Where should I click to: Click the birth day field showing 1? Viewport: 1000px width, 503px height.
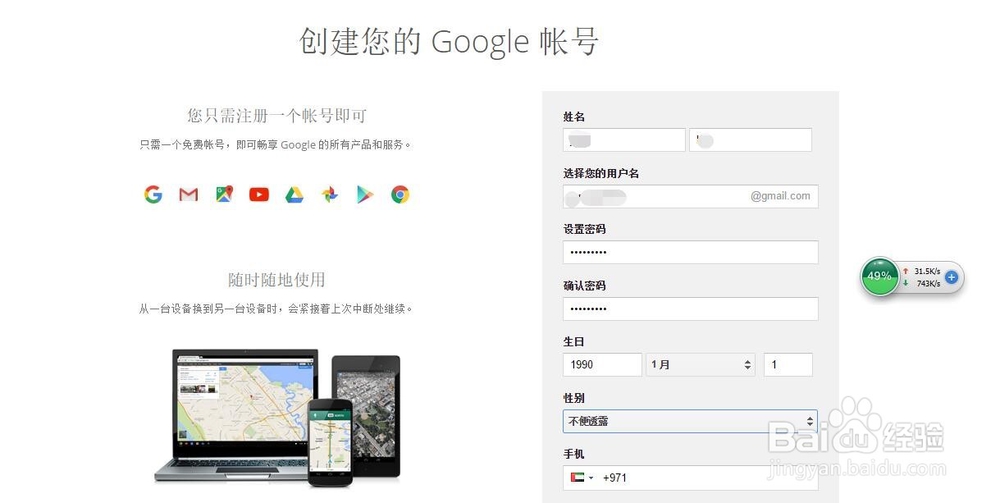click(x=788, y=365)
